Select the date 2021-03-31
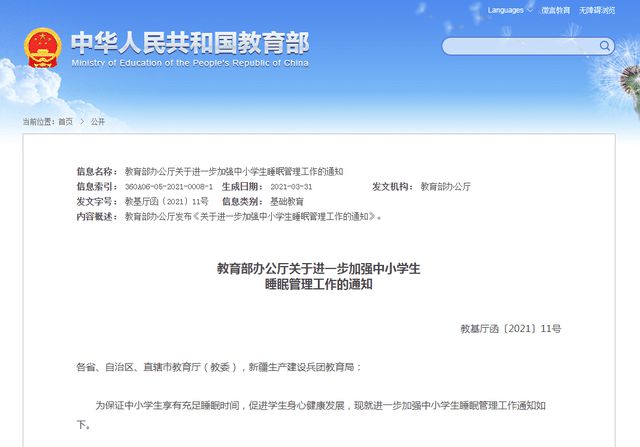This screenshot has width=640, height=447. pyautogui.click(x=291, y=187)
